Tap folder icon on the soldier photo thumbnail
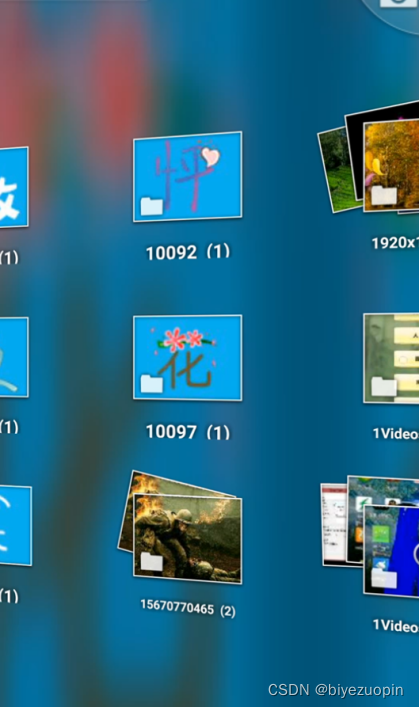The width and height of the screenshot is (419, 708). [151, 562]
